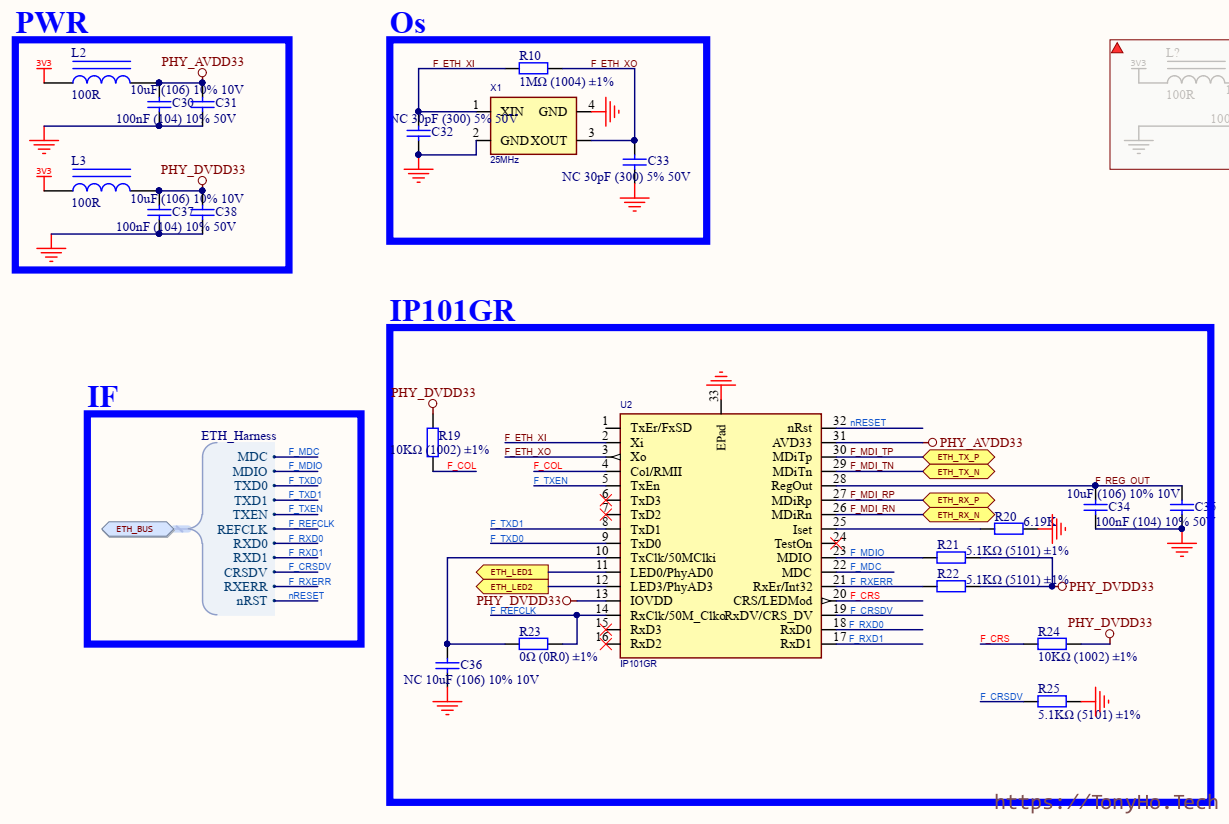
Task: Click the ETH_RX_N port
Action: point(958,515)
